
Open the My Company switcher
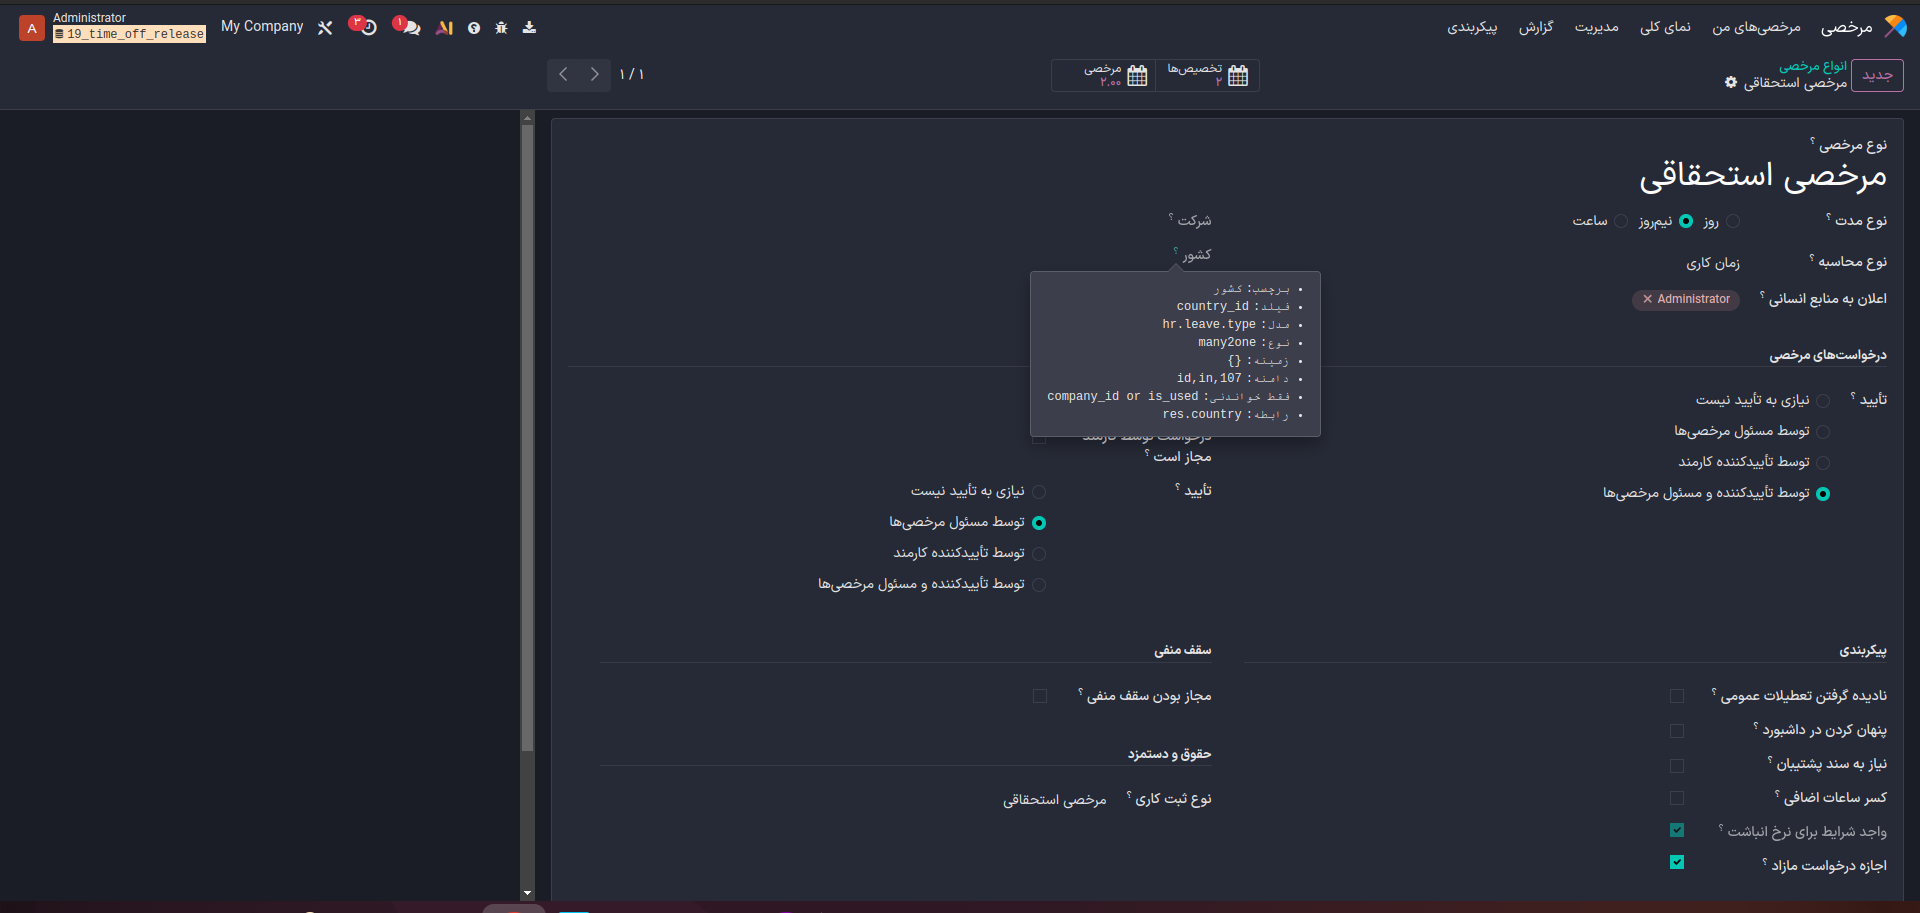262,27
